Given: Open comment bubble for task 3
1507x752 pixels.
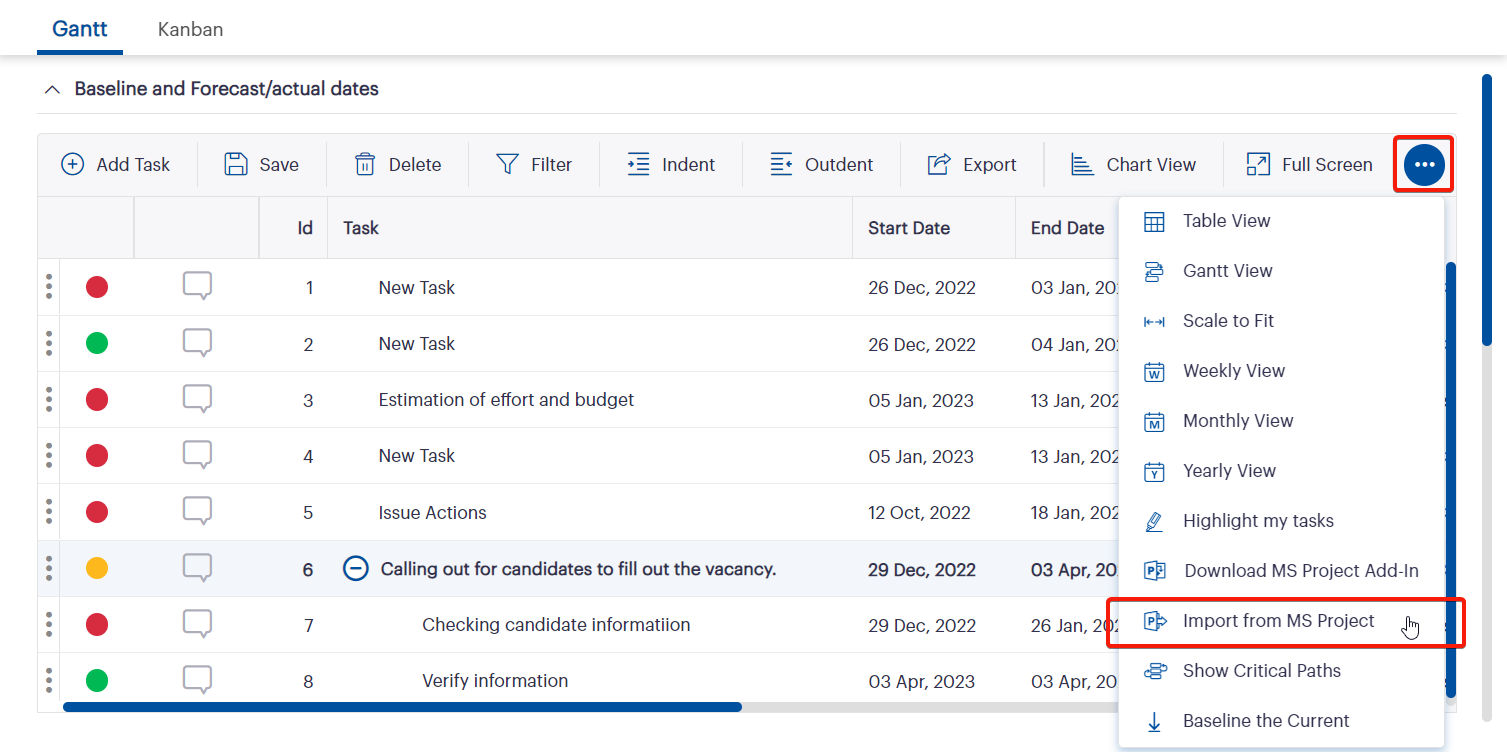Looking at the screenshot, I should click(x=197, y=400).
